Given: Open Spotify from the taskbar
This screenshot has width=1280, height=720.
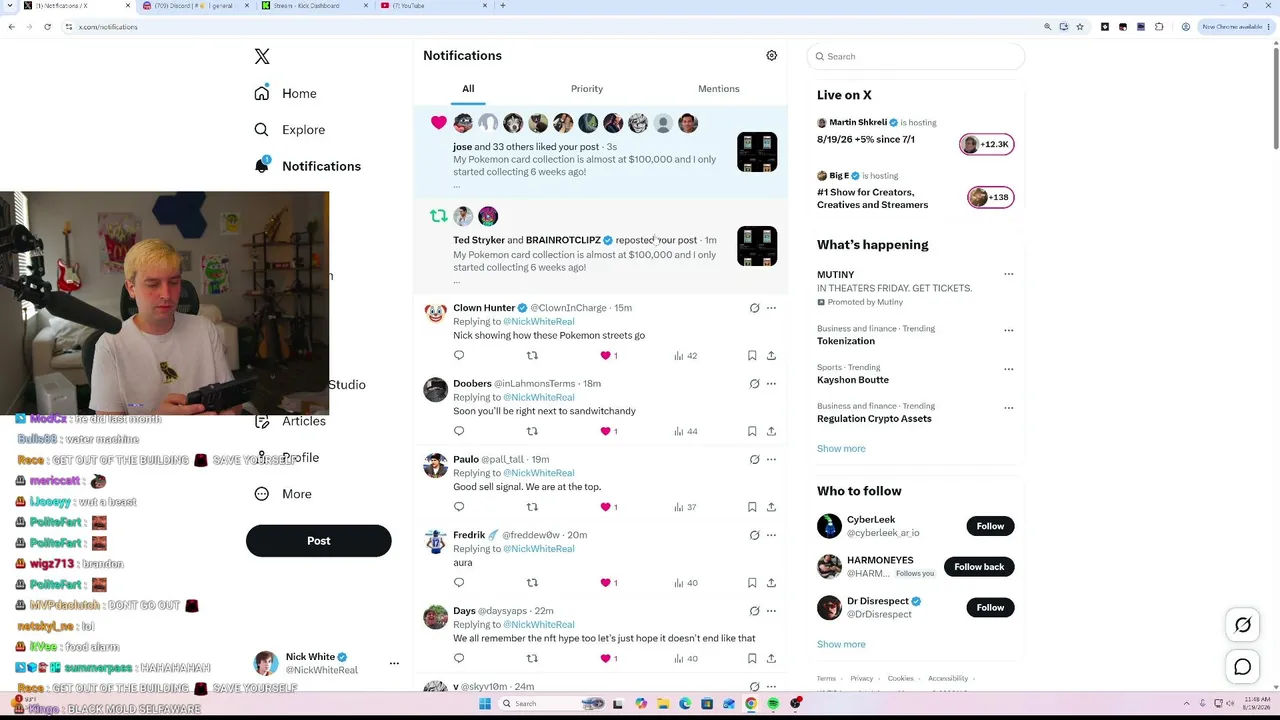Looking at the screenshot, I should click(773, 704).
